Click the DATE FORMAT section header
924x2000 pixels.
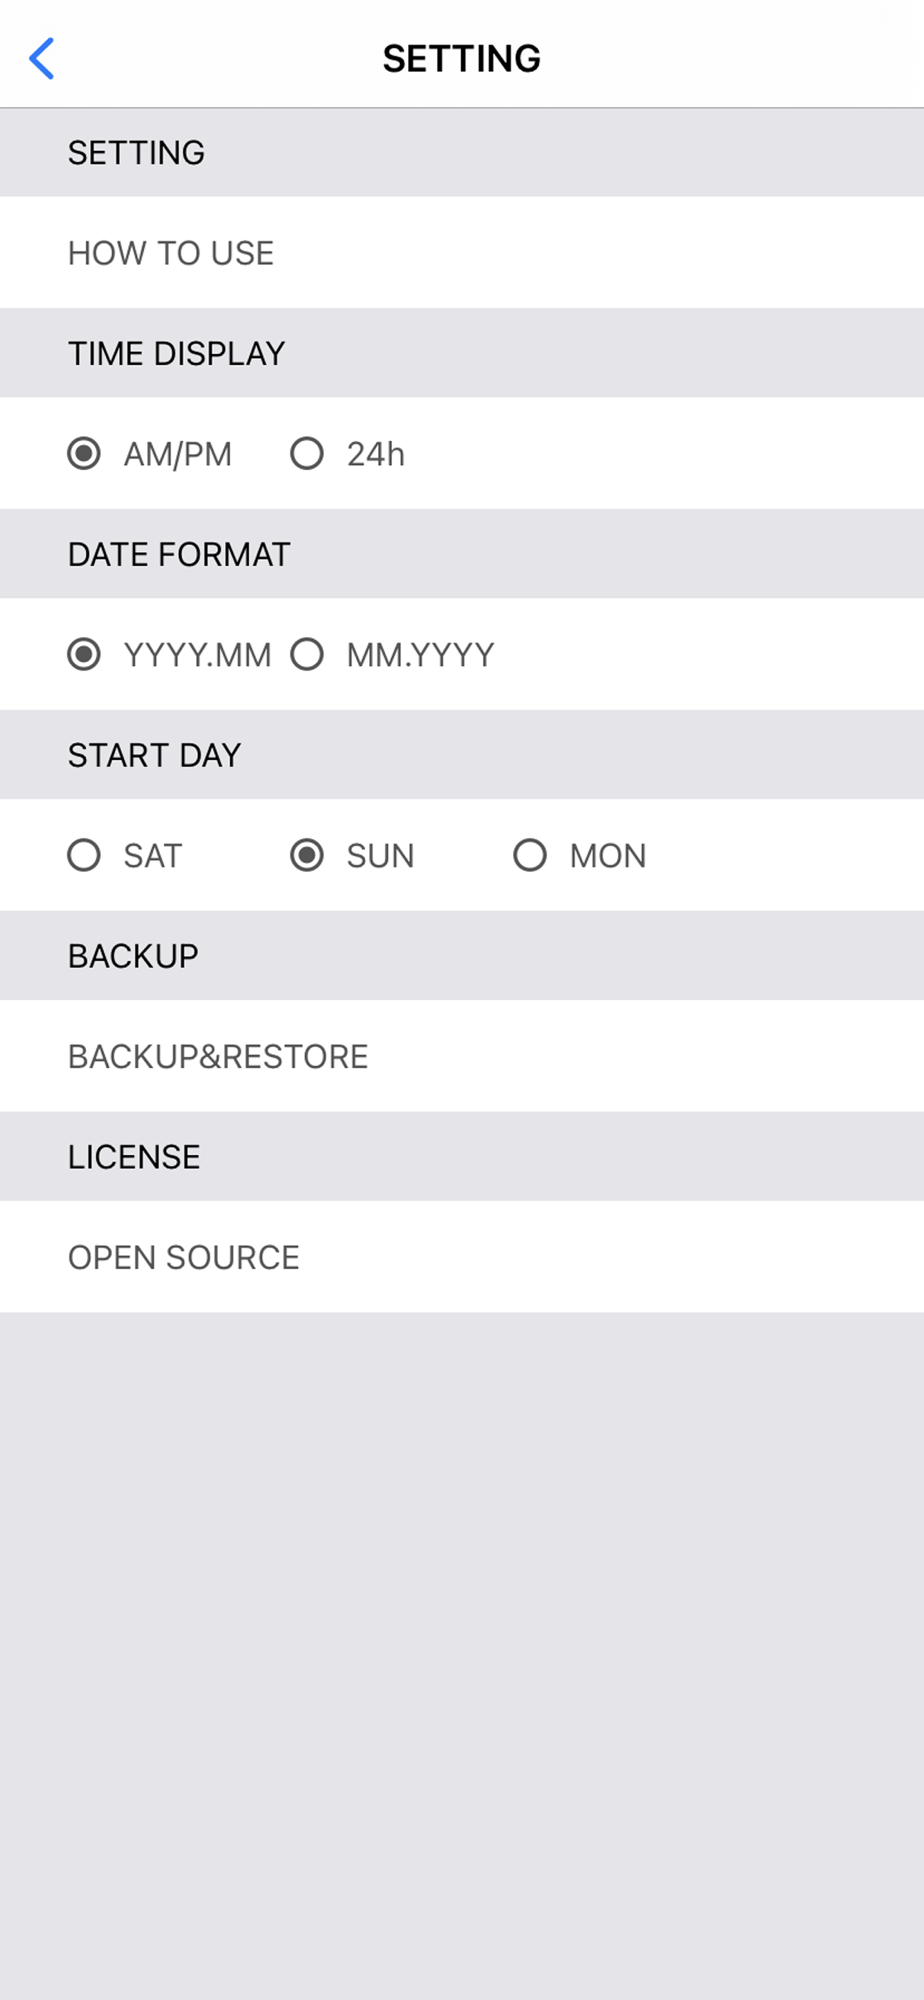click(462, 554)
